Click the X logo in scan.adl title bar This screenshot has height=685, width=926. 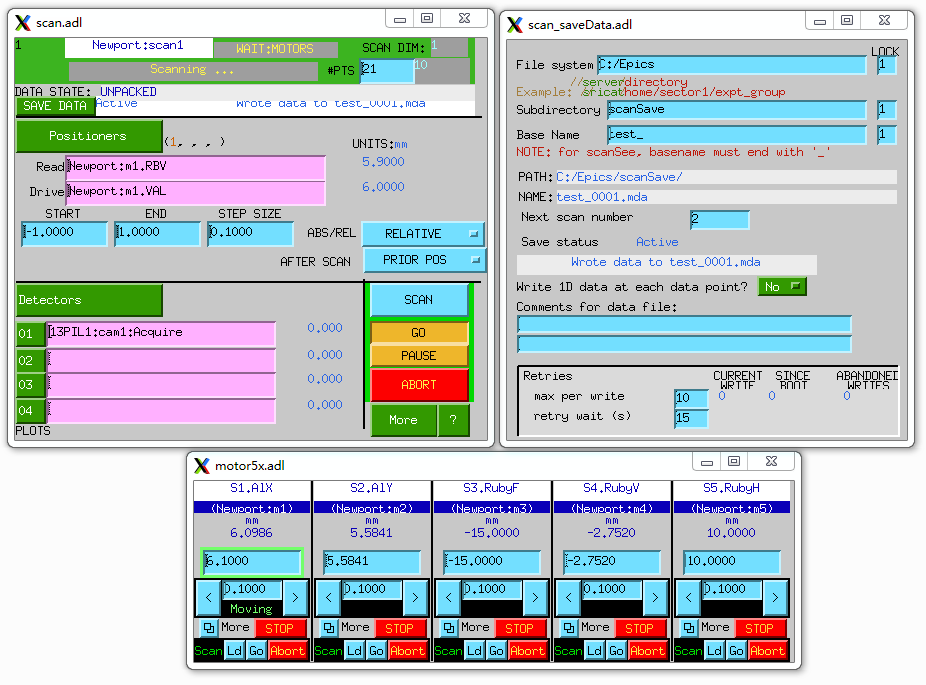[x=23, y=22]
